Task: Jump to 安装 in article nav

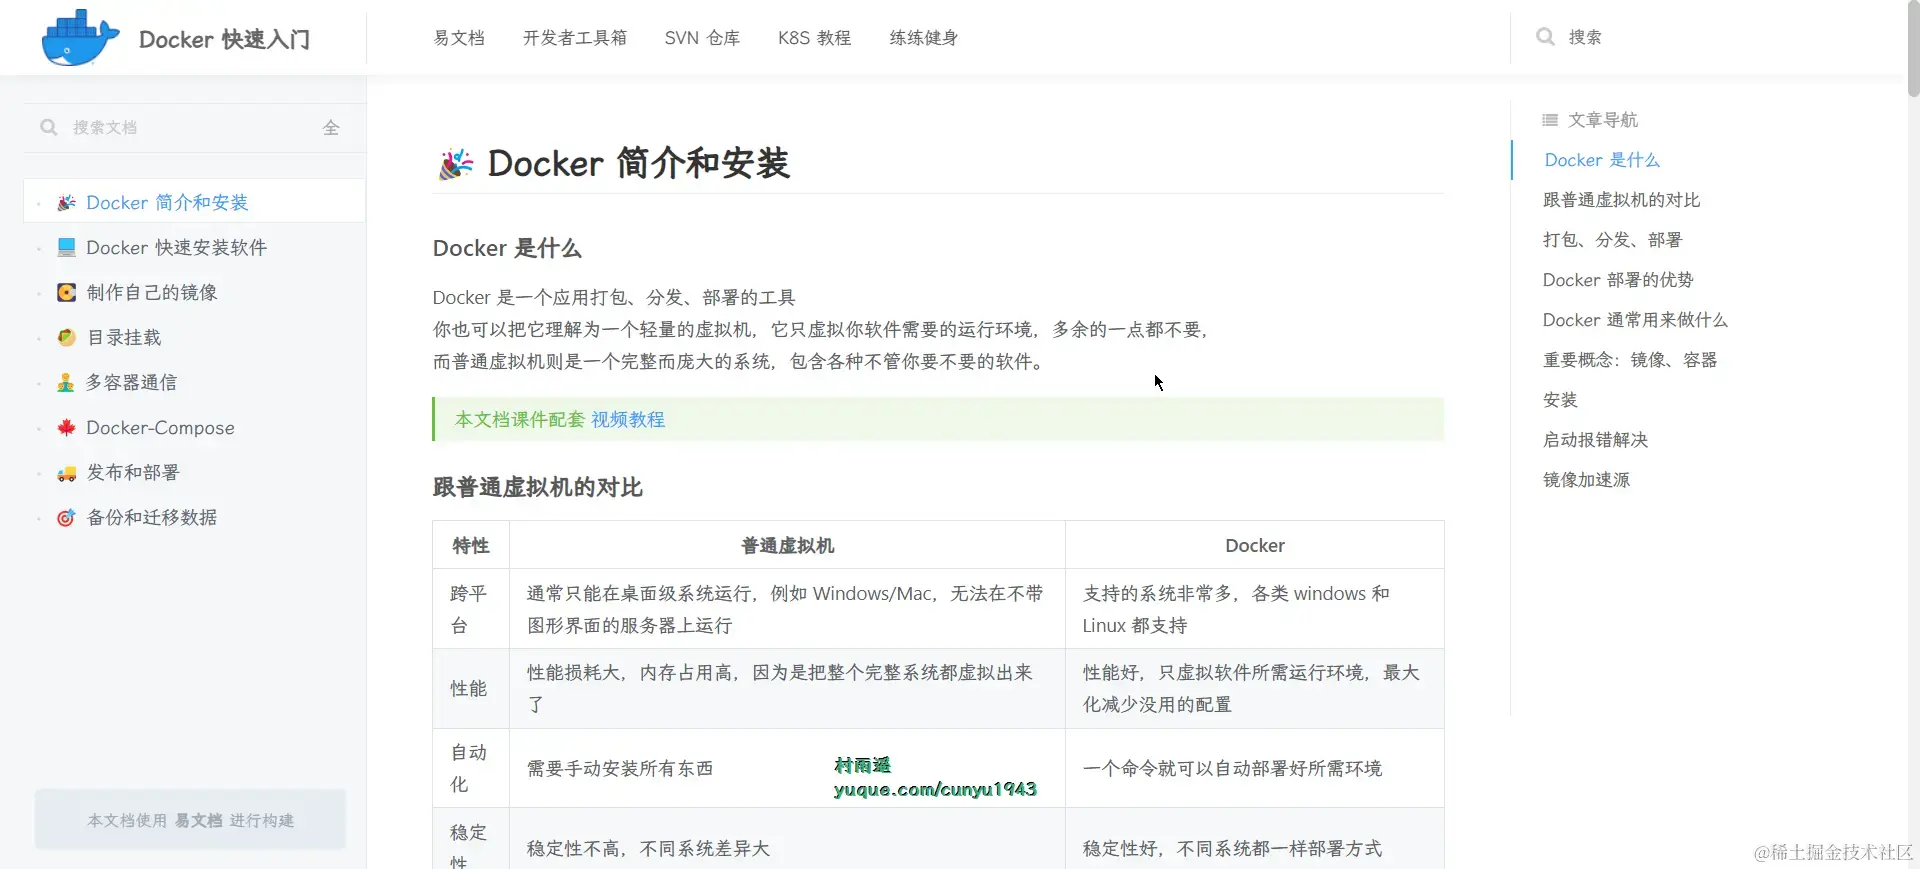Action: [1560, 400]
